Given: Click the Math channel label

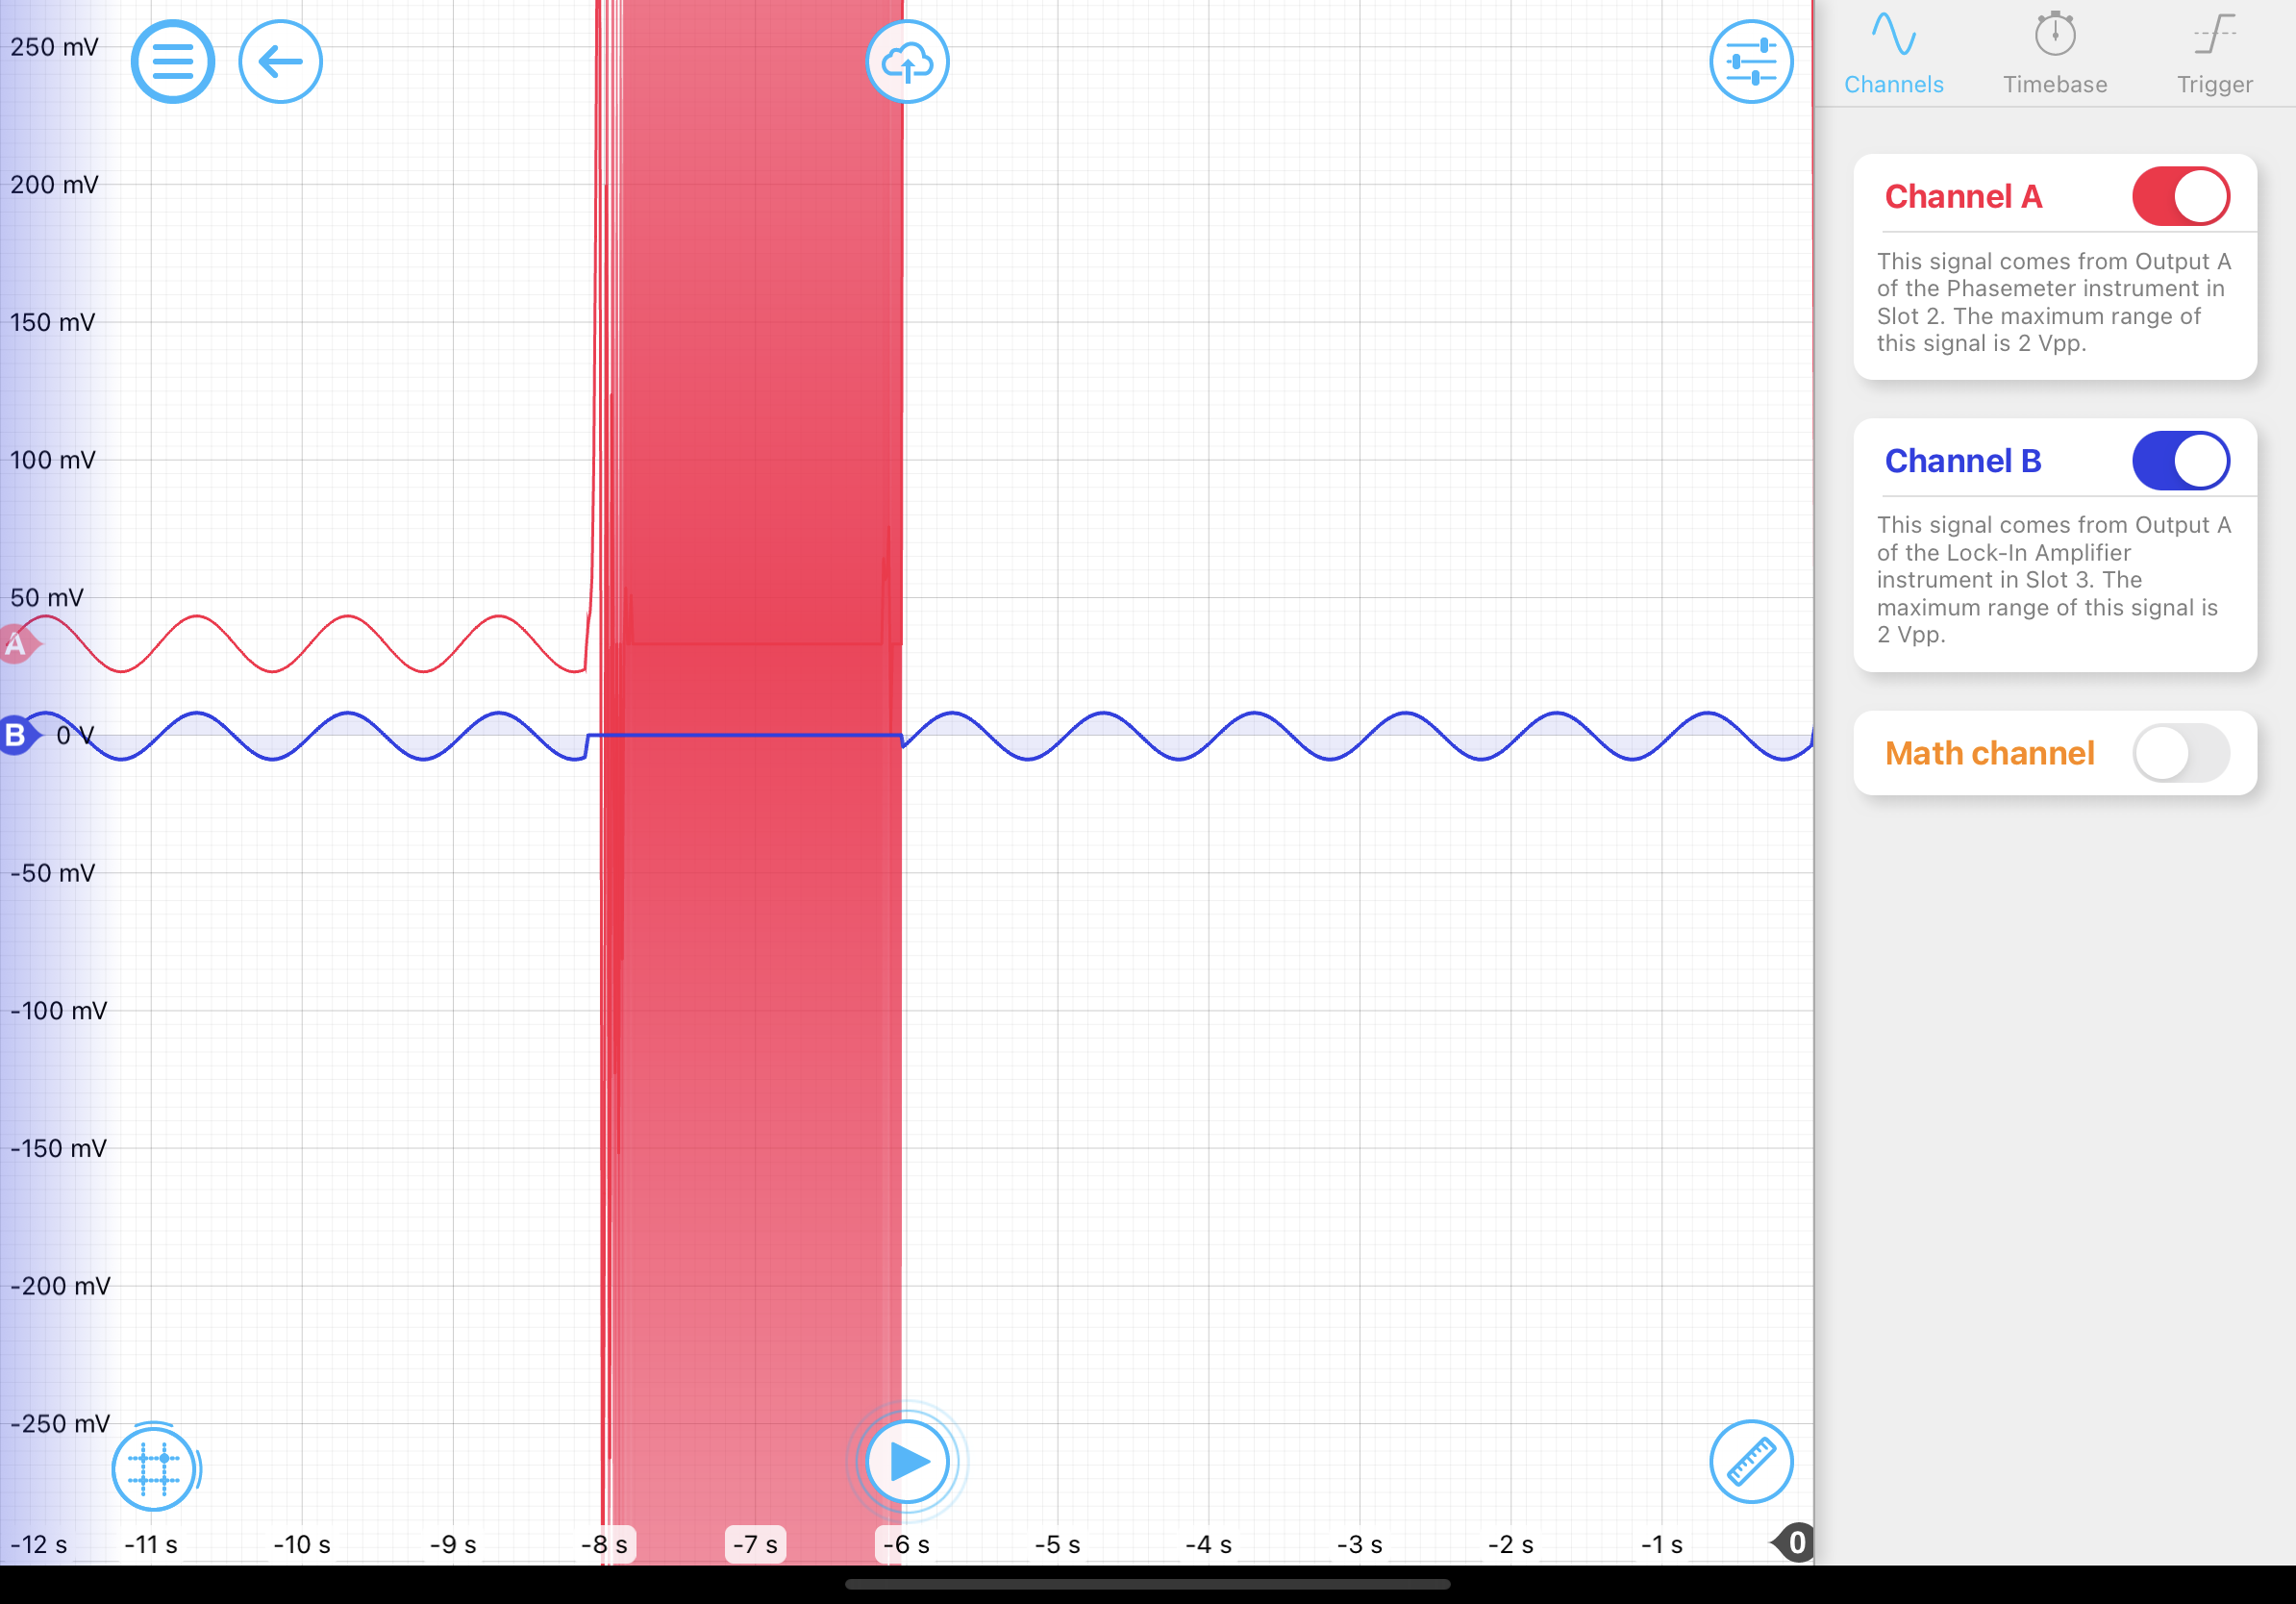Looking at the screenshot, I should 1988,753.
